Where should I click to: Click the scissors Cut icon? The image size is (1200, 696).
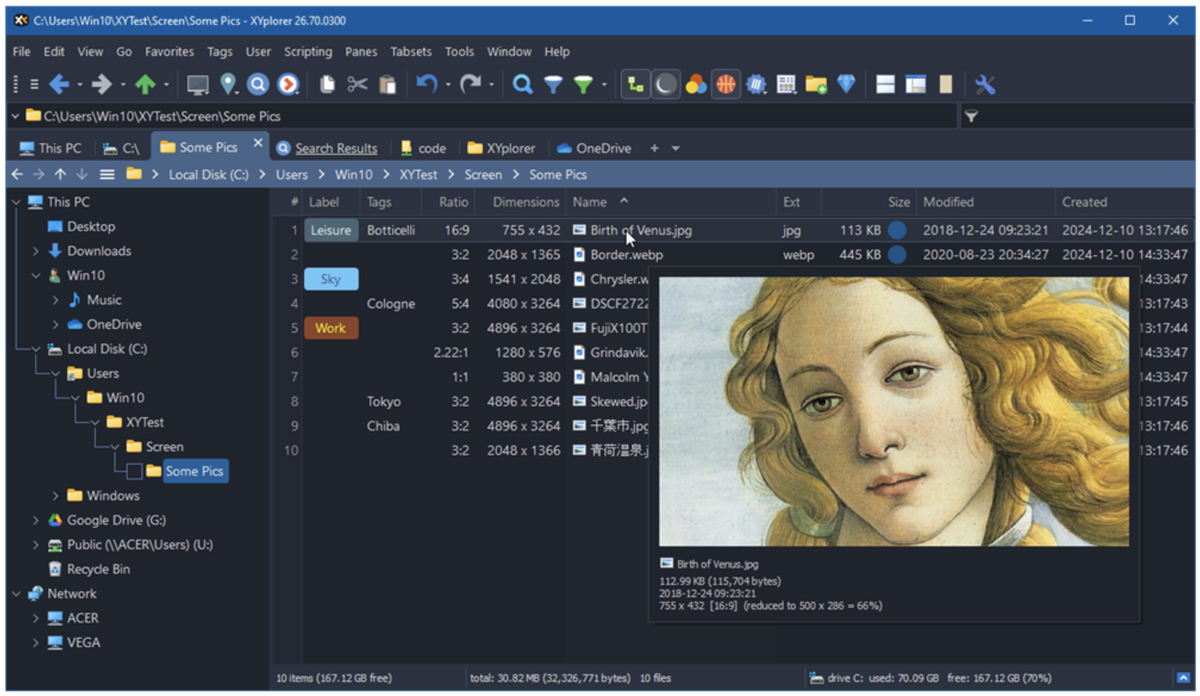click(357, 85)
